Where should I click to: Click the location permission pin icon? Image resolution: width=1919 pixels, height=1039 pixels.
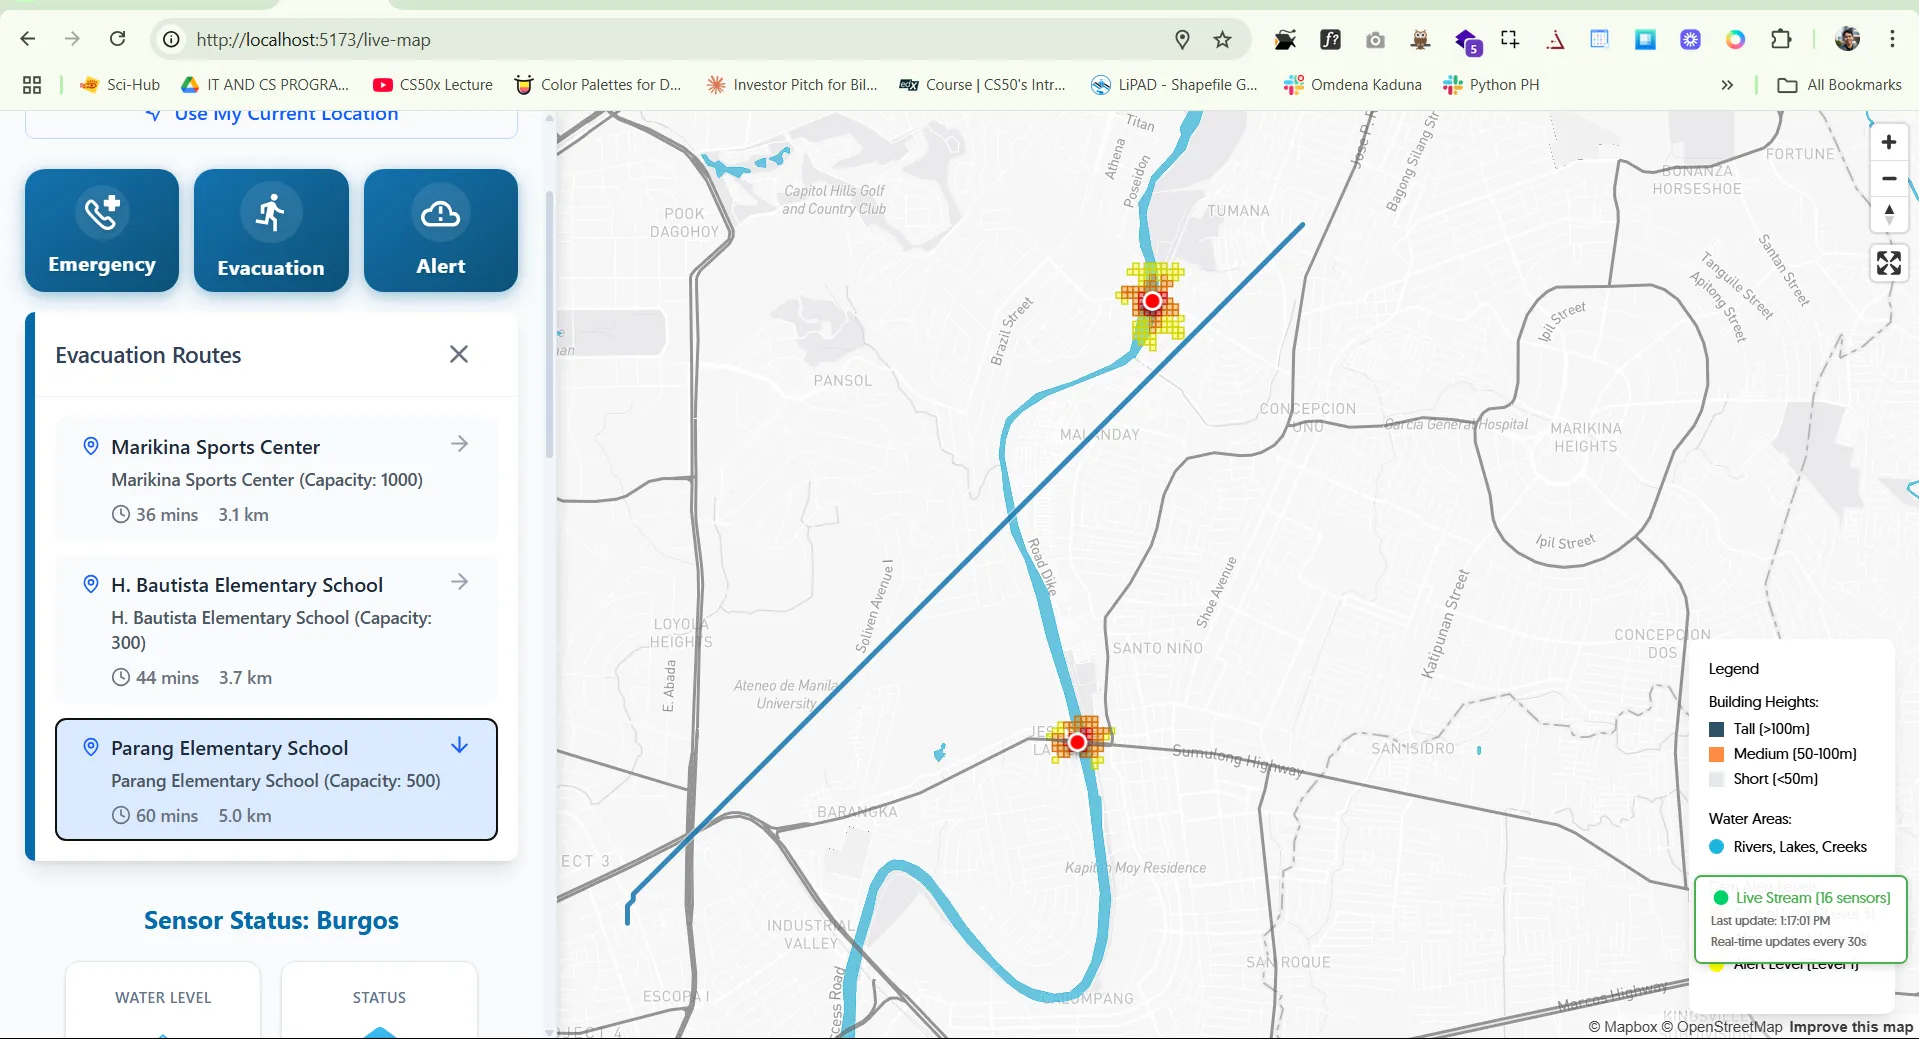pyautogui.click(x=1182, y=40)
